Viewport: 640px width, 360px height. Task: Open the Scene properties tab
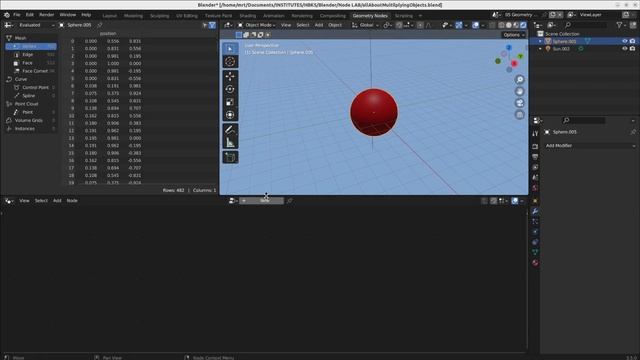coord(535,177)
